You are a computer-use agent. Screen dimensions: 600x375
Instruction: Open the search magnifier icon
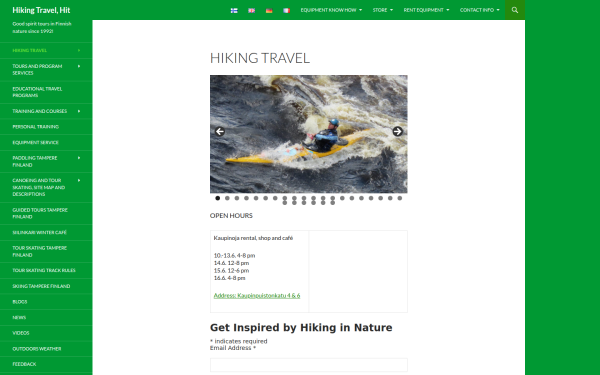tap(515, 10)
